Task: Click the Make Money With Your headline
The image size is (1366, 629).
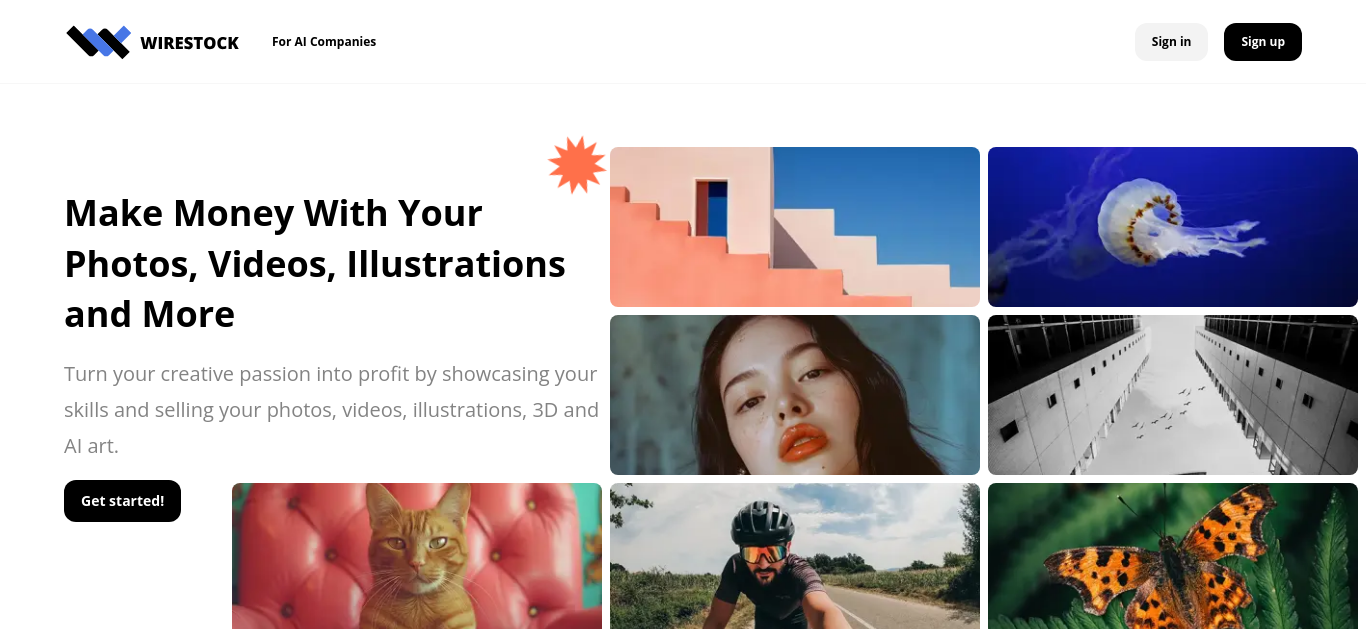Action: (x=273, y=213)
